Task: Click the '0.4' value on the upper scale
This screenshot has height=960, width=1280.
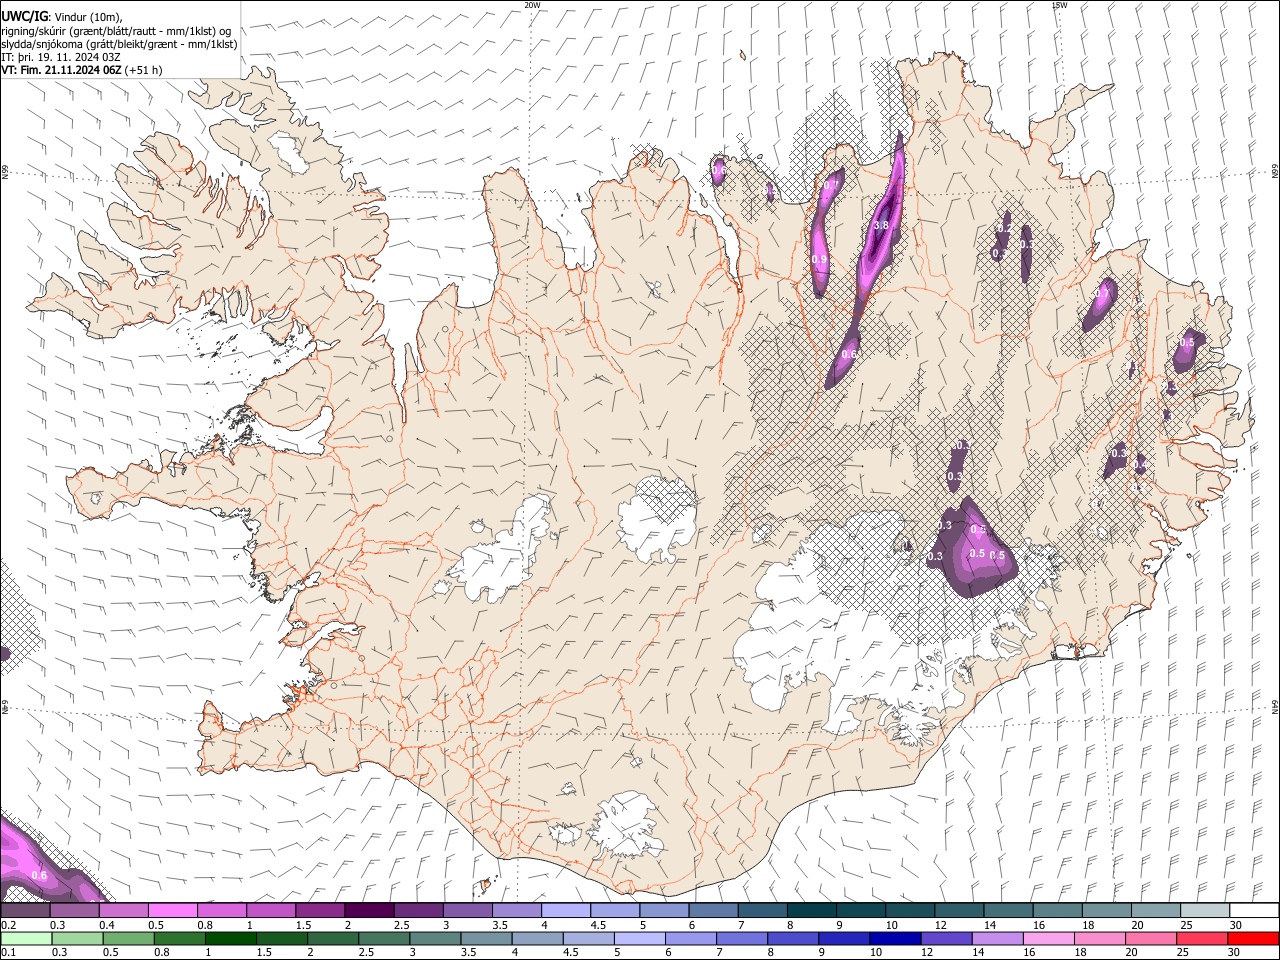Action: point(107,925)
